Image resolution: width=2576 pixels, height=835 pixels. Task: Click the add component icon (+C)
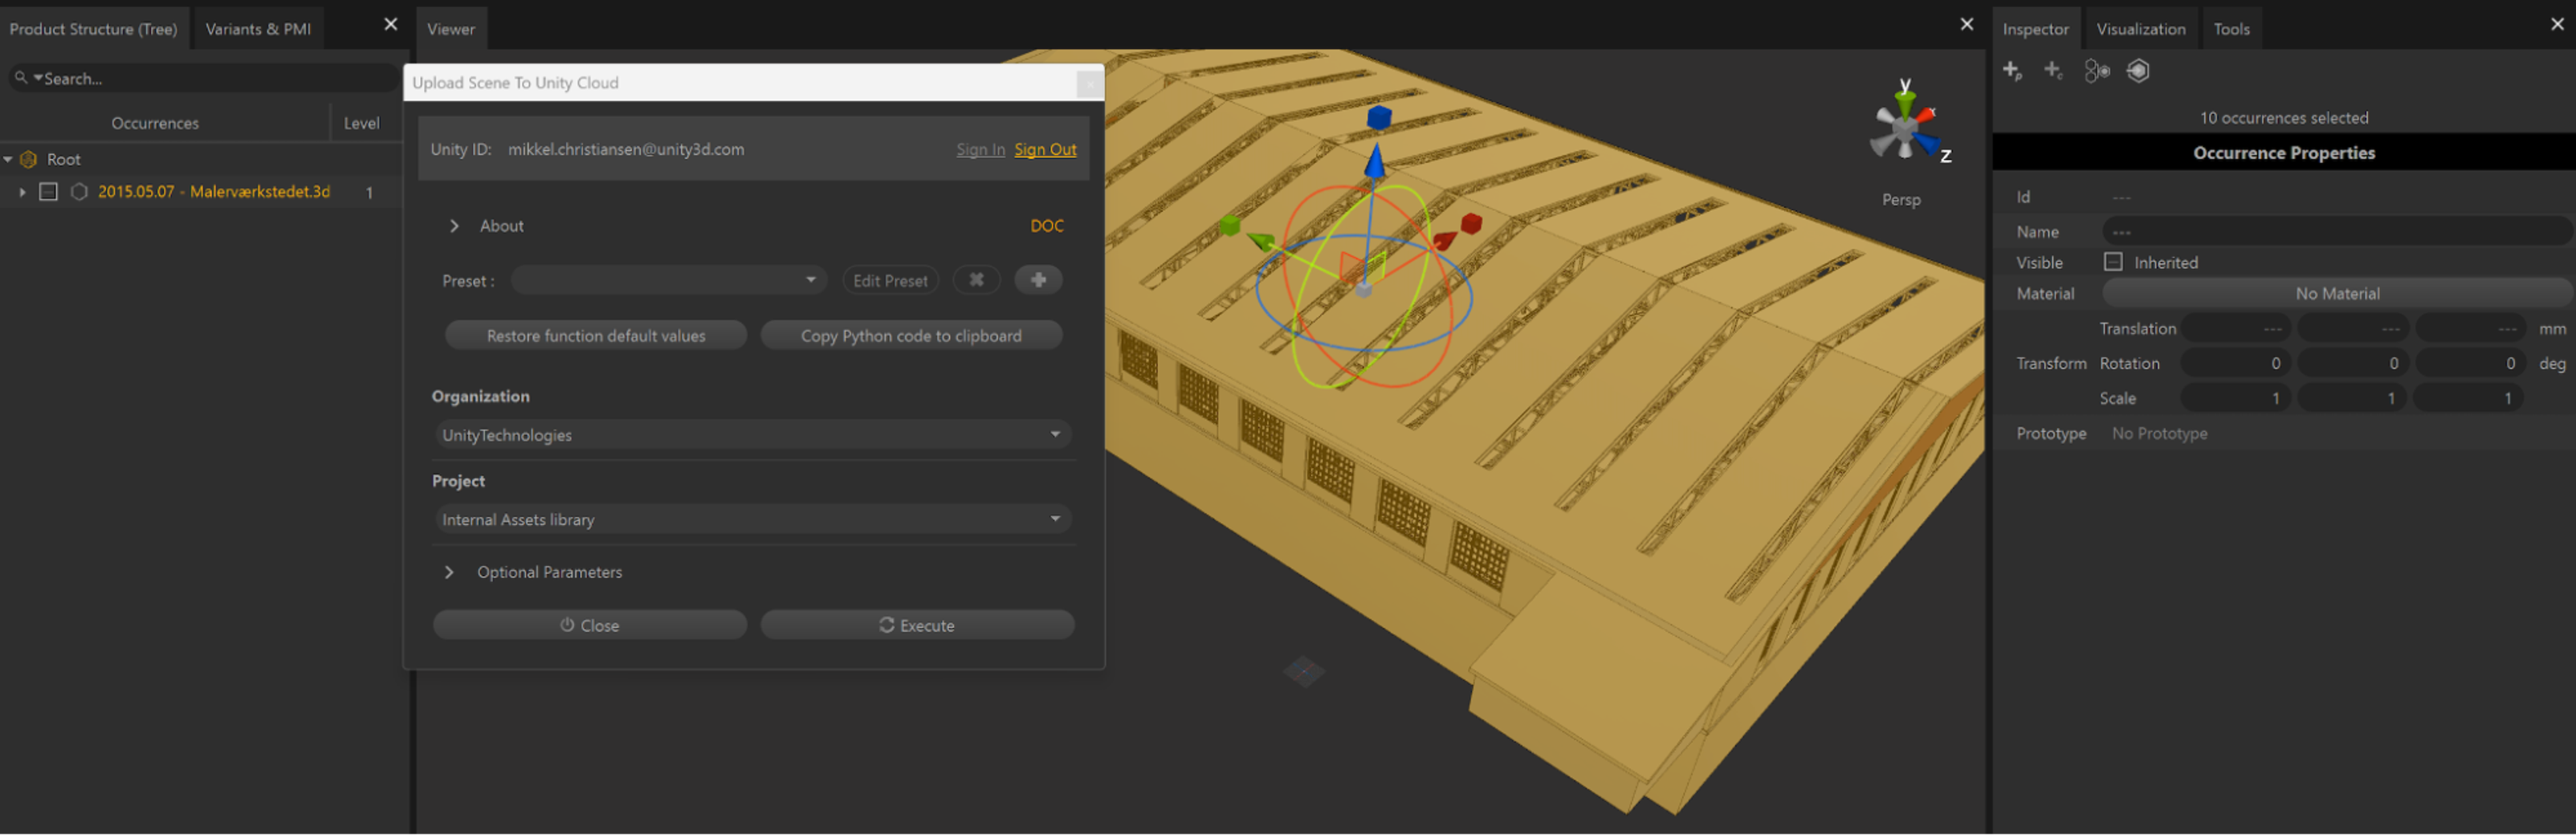[x=2053, y=70]
